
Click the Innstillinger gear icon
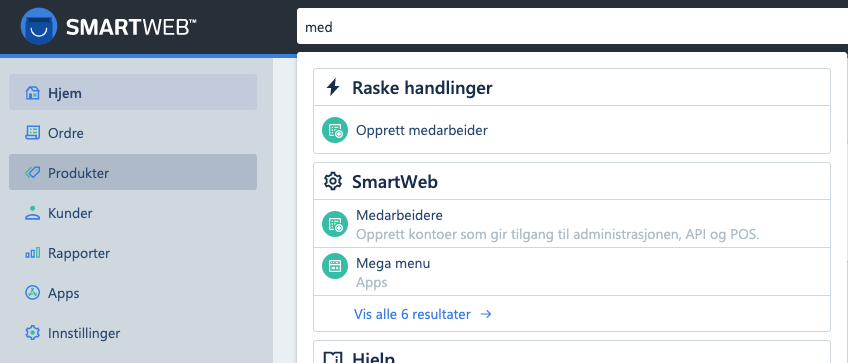[x=32, y=333]
